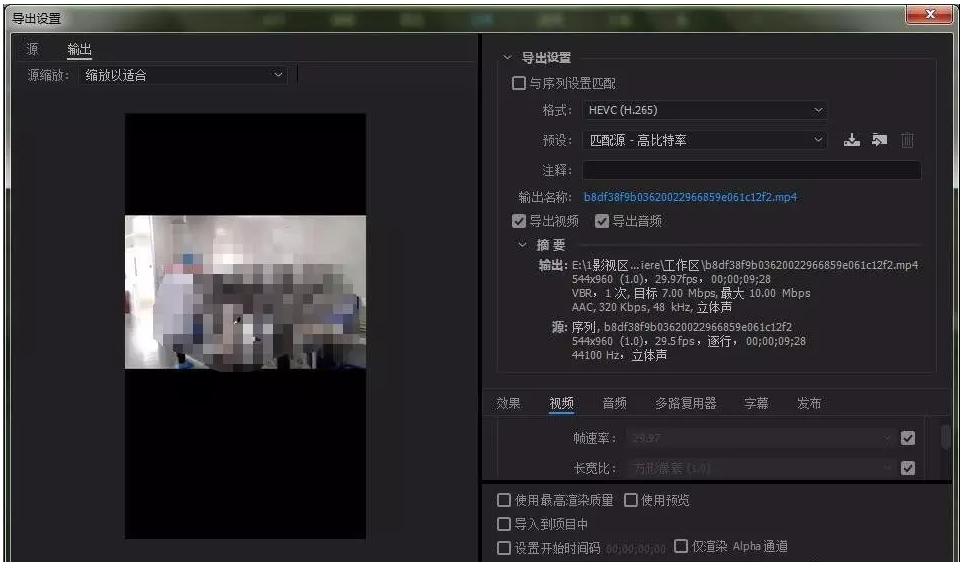Enable 仅渲染 Alpha 通道 checkbox
Viewport: 963px width, 562px height.
(x=680, y=546)
